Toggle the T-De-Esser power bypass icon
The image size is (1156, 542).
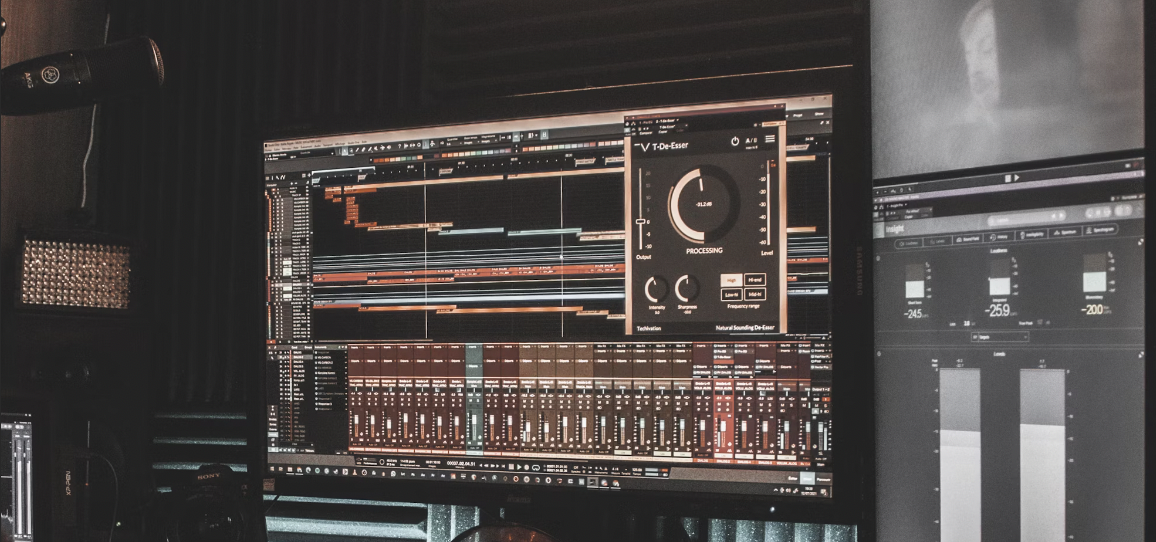pyautogui.click(x=735, y=141)
